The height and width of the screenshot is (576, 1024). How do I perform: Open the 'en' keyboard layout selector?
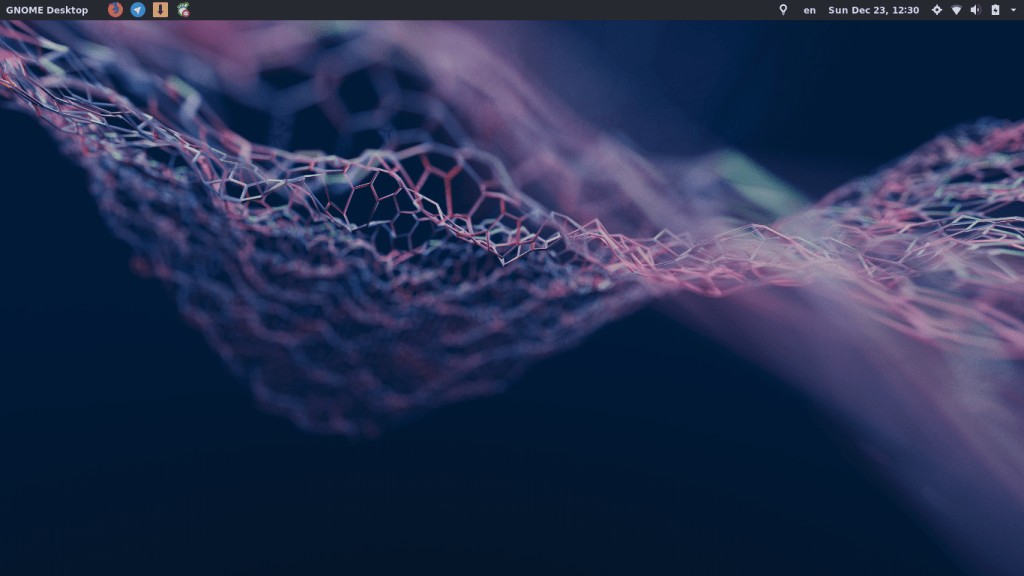coord(810,10)
